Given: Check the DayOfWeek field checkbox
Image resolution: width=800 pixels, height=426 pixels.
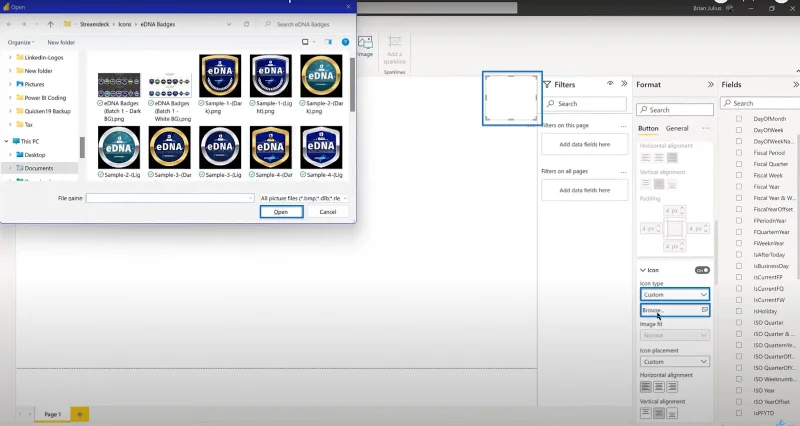Looking at the screenshot, I should (739, 130).
